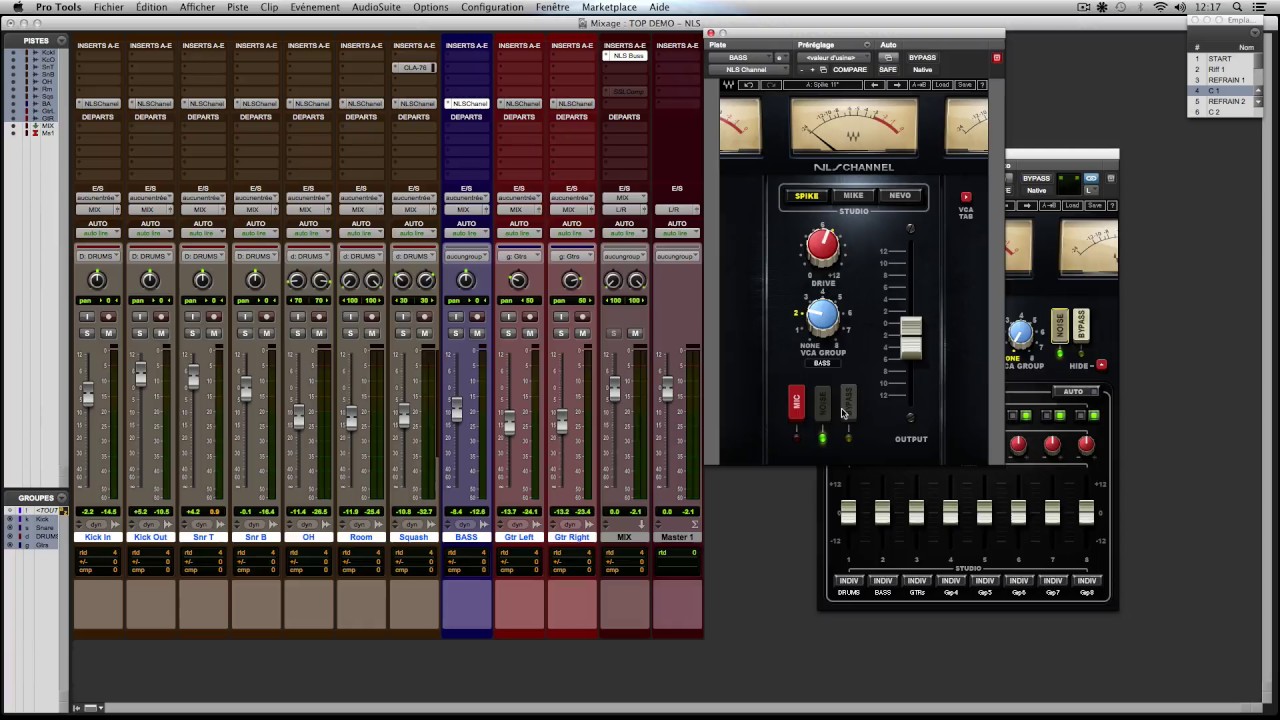1280x720 pixels.
Task: Open the Kick In group assignment D: DRUMS dropdown
Action: click(x=97, y=257)
